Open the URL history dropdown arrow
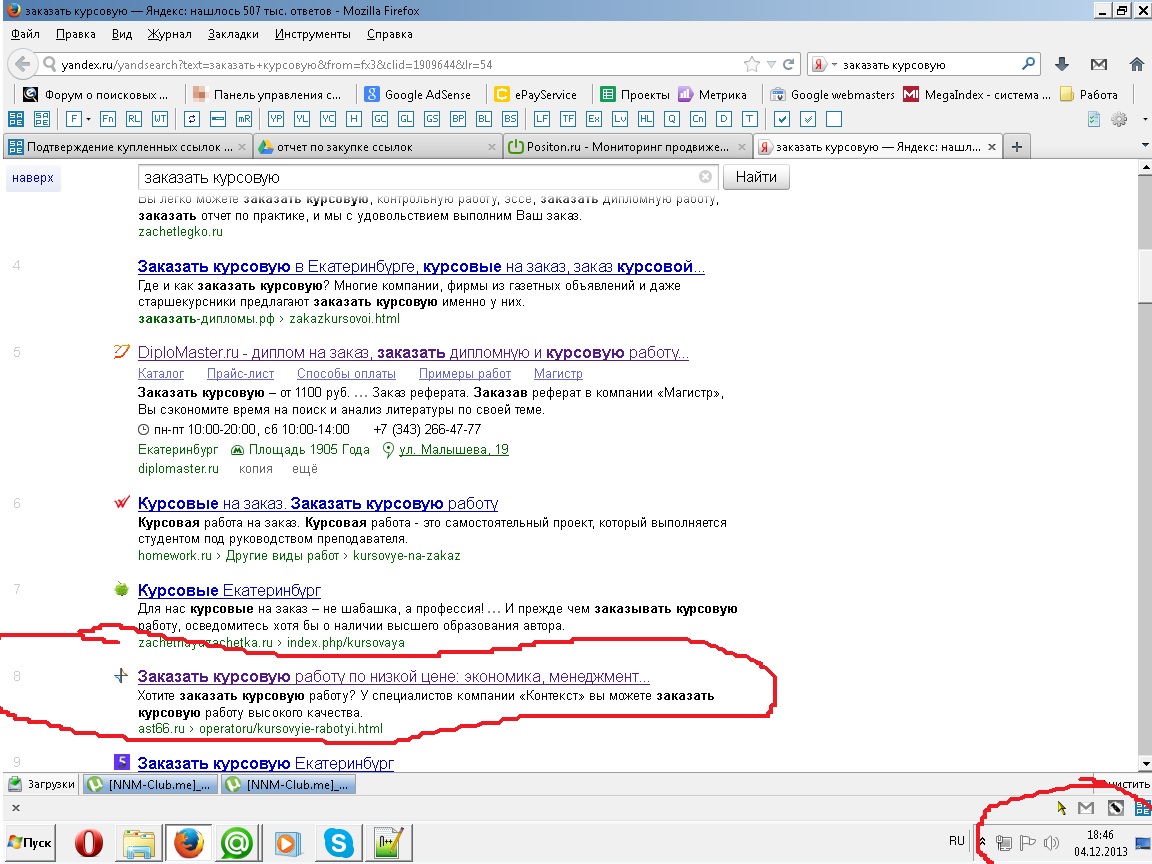 [771, 65]
